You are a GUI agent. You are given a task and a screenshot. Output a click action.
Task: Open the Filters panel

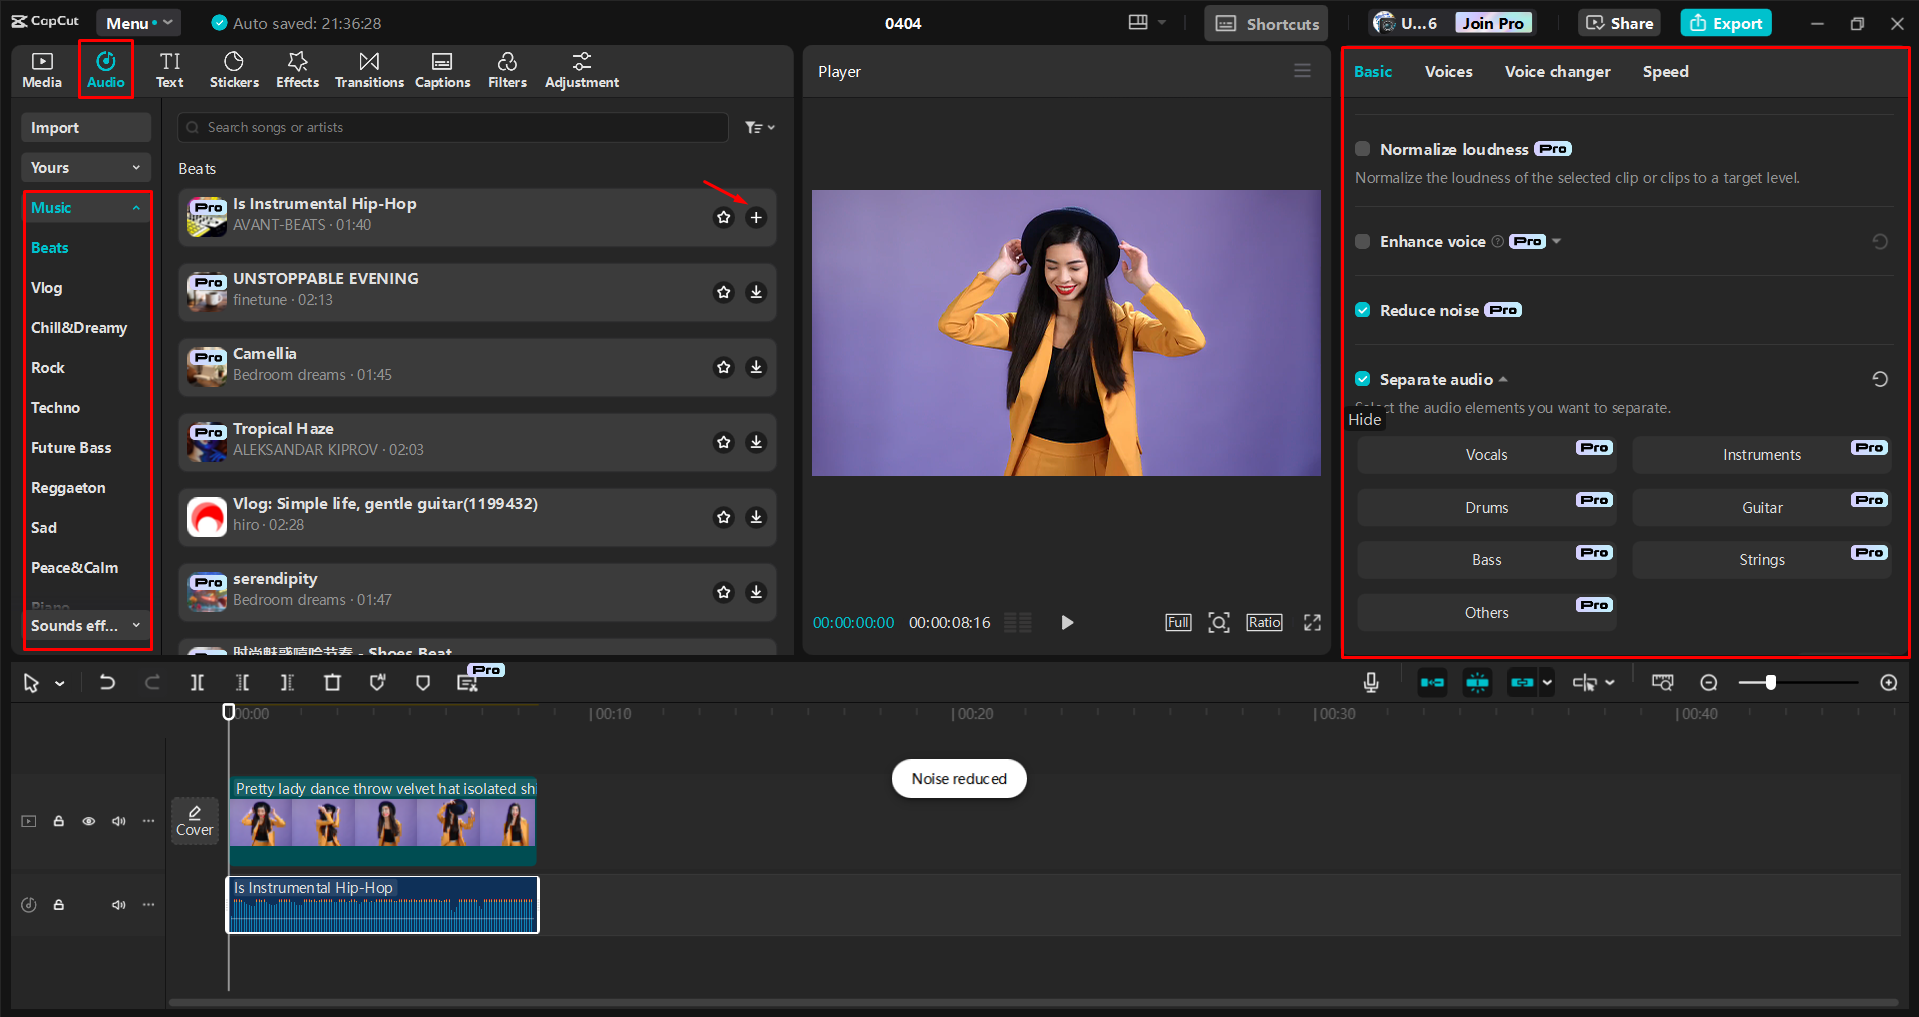507,69
